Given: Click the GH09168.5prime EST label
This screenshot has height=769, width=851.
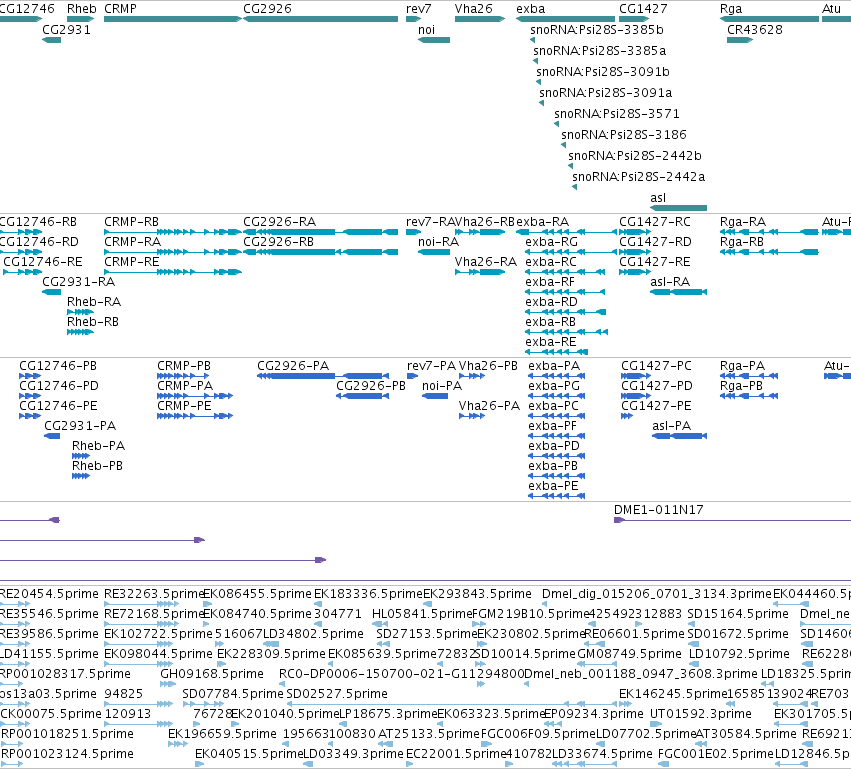Looking at the screenshot, I should pos(212,675).
